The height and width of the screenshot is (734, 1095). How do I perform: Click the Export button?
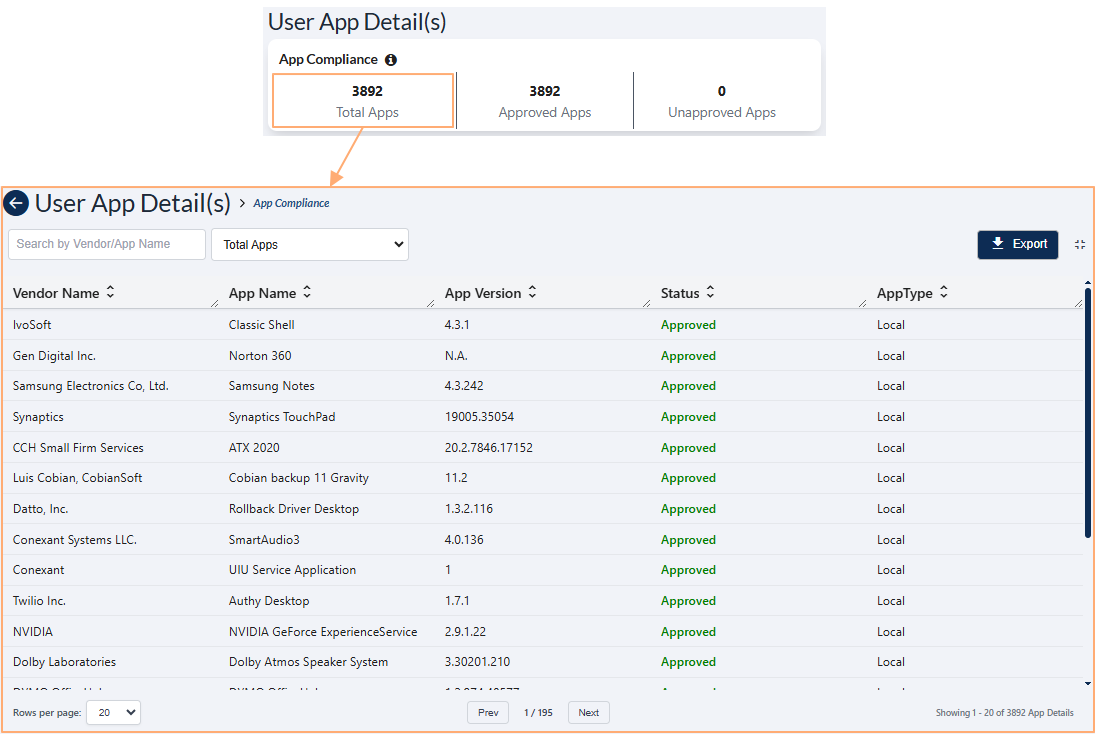tap(1017, 244)
